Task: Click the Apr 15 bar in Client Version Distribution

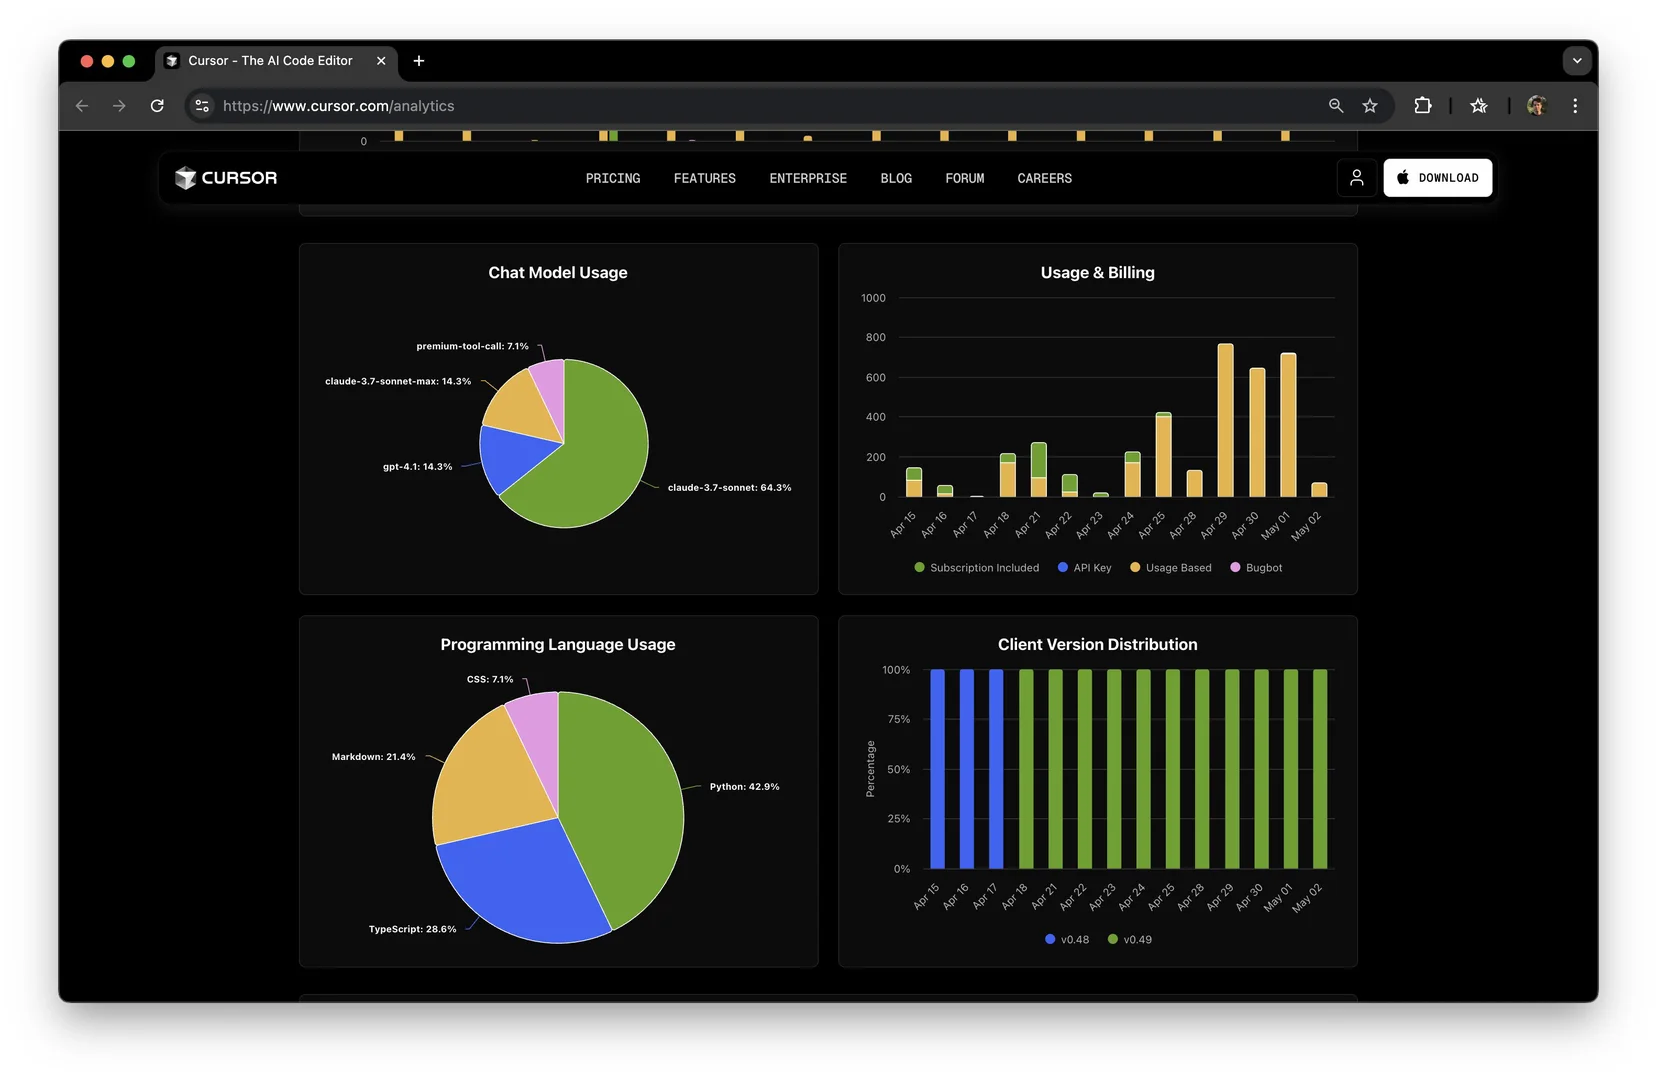Action: pos(937,769)
